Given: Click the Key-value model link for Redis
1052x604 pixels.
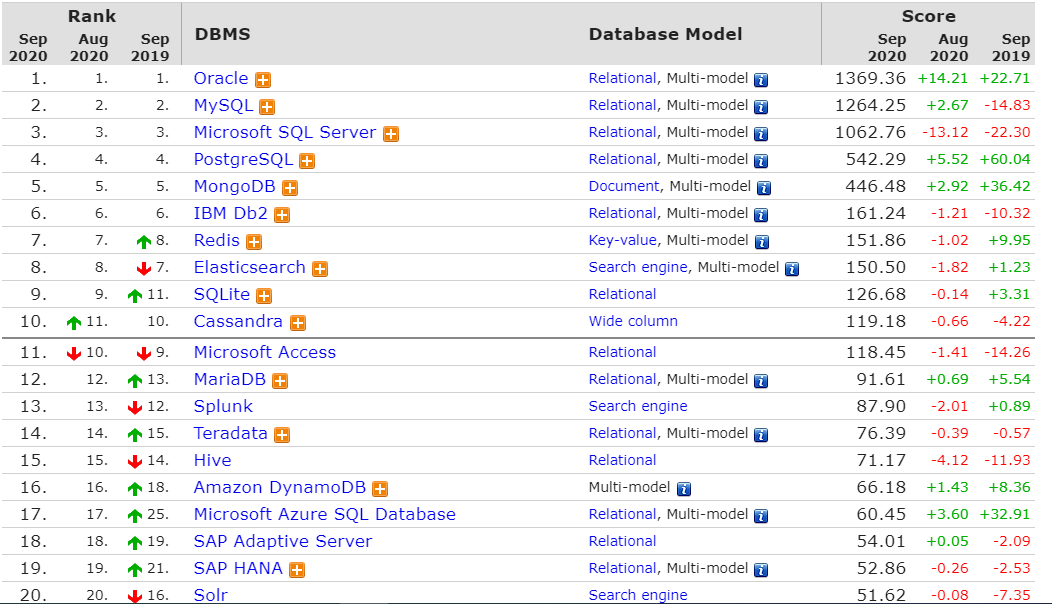Looking at the screenshot, I should [622, 240].
